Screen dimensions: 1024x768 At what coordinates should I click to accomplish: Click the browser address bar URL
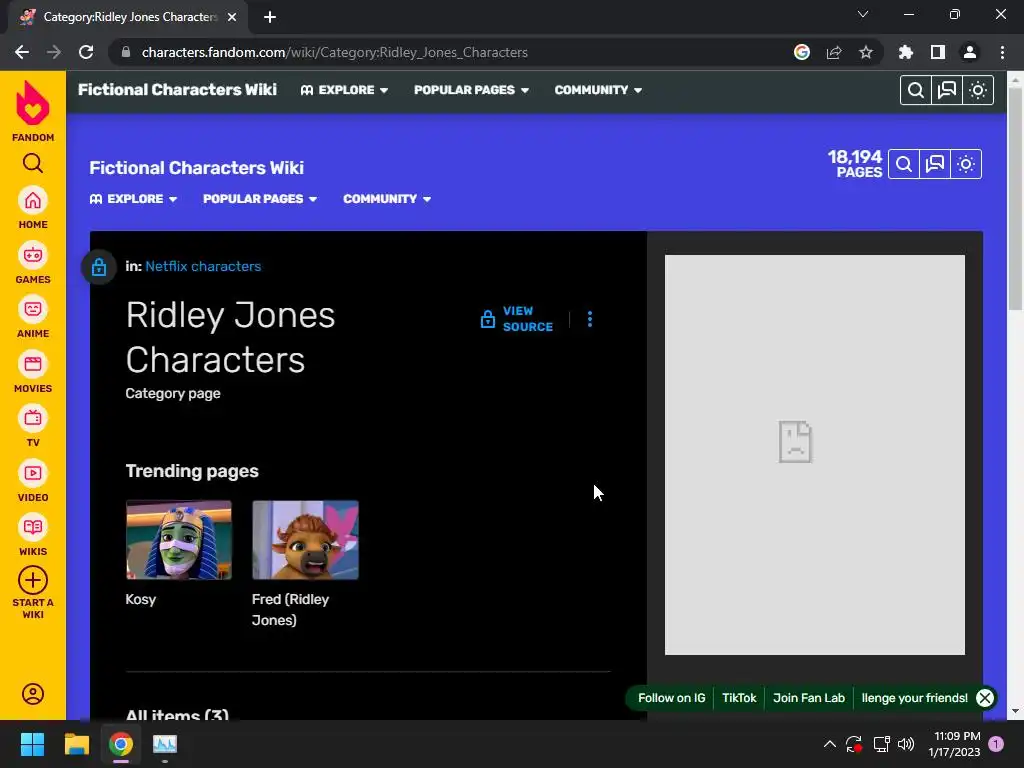click(x=334, y=52)
